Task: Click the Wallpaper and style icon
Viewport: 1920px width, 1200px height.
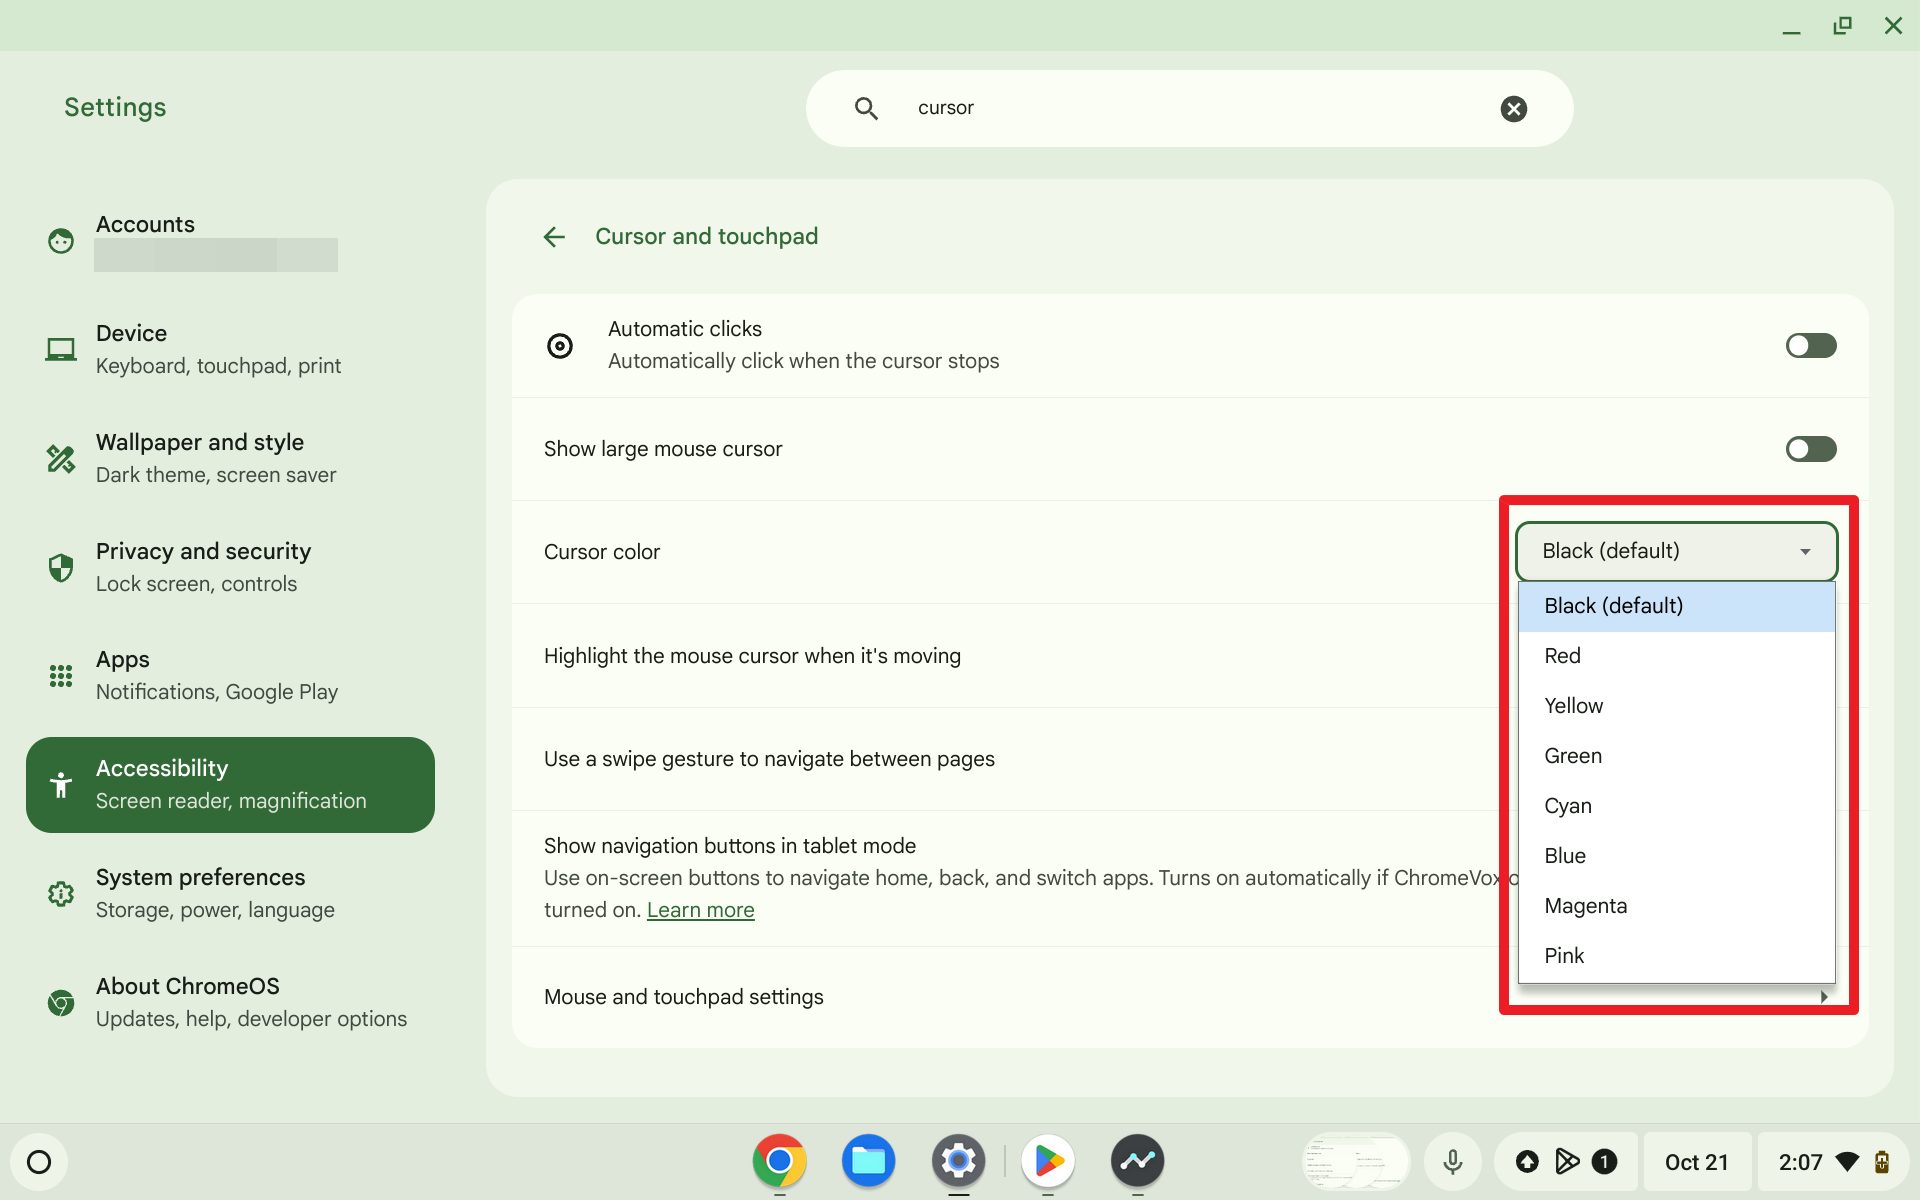Action: 59,456
